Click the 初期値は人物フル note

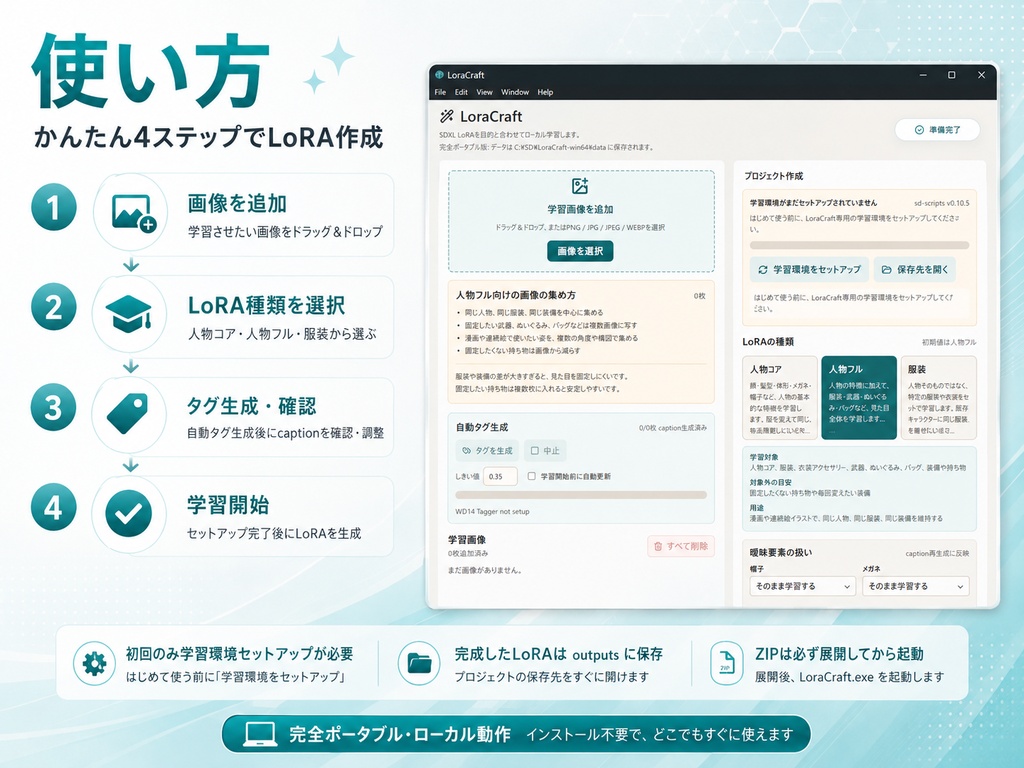tap(949, 342)
